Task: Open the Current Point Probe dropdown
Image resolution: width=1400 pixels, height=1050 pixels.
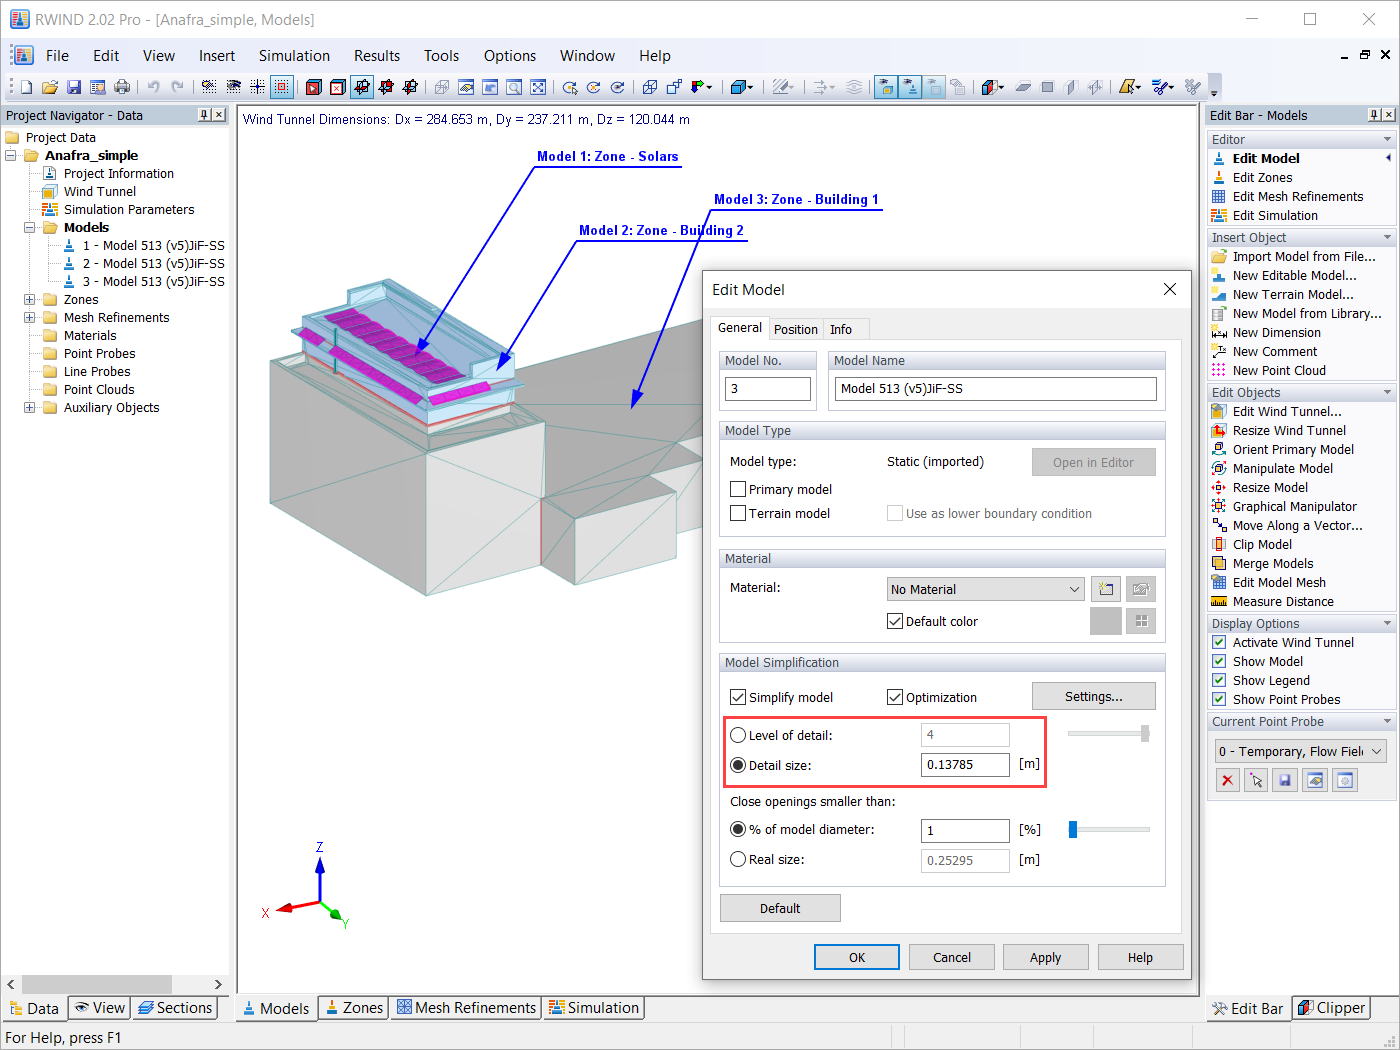Action: point(1300,752)
